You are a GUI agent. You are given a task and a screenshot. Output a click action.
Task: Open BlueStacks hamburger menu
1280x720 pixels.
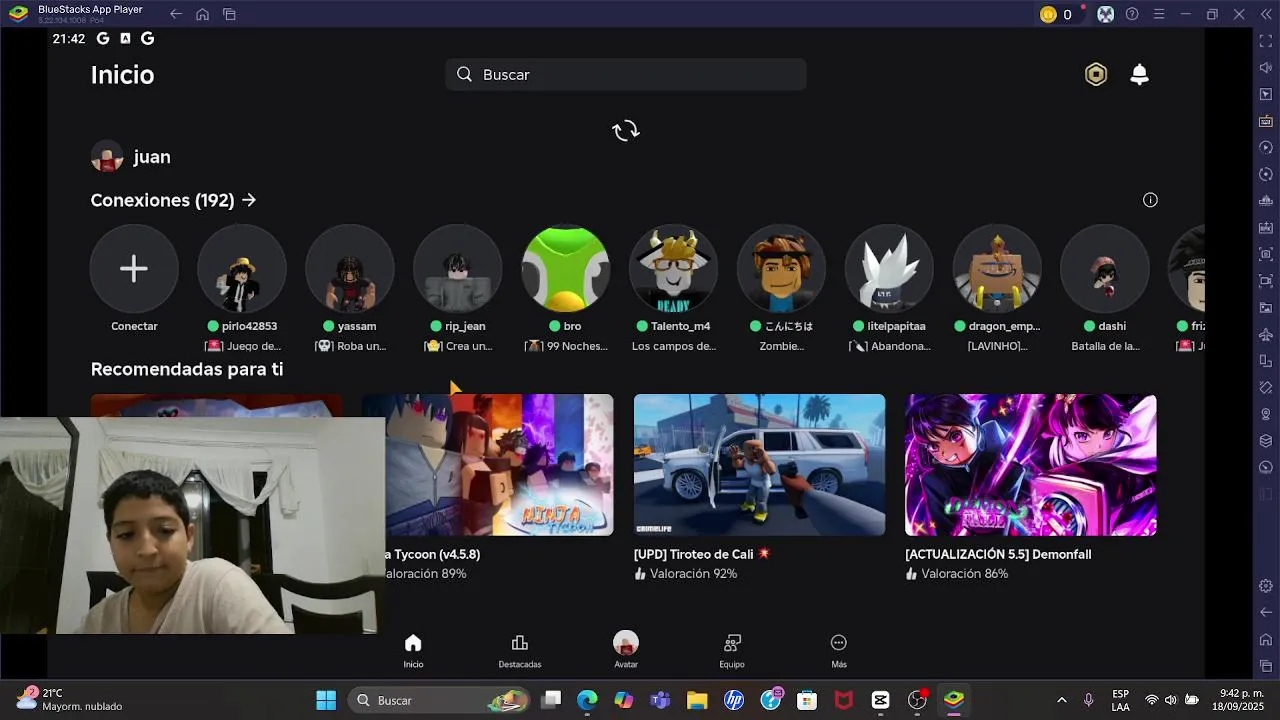pos(1159,14)
